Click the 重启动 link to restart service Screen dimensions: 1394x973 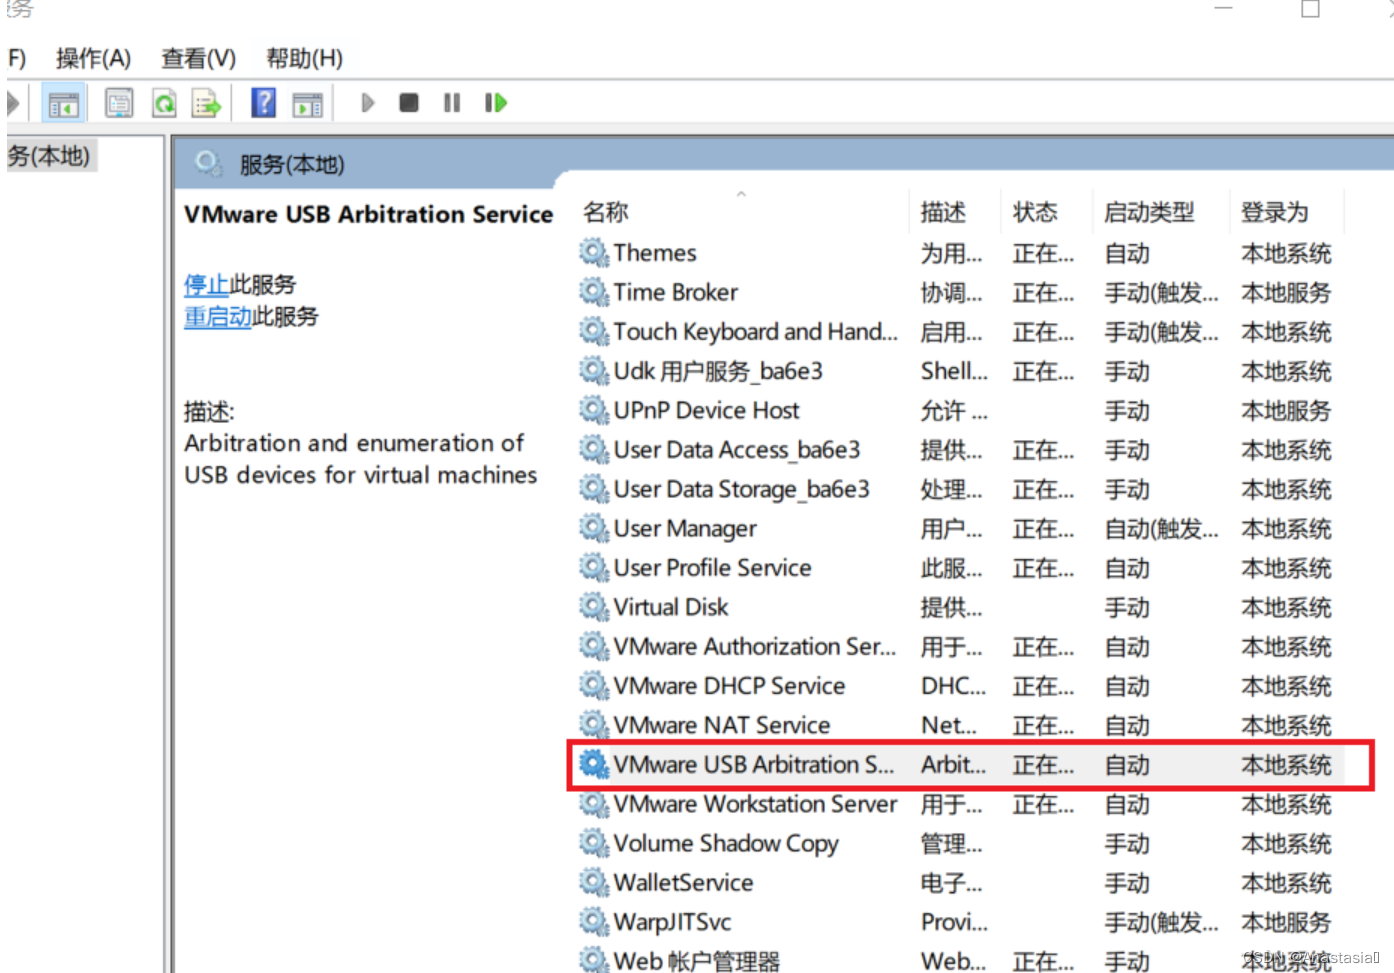tap(217, 317)
